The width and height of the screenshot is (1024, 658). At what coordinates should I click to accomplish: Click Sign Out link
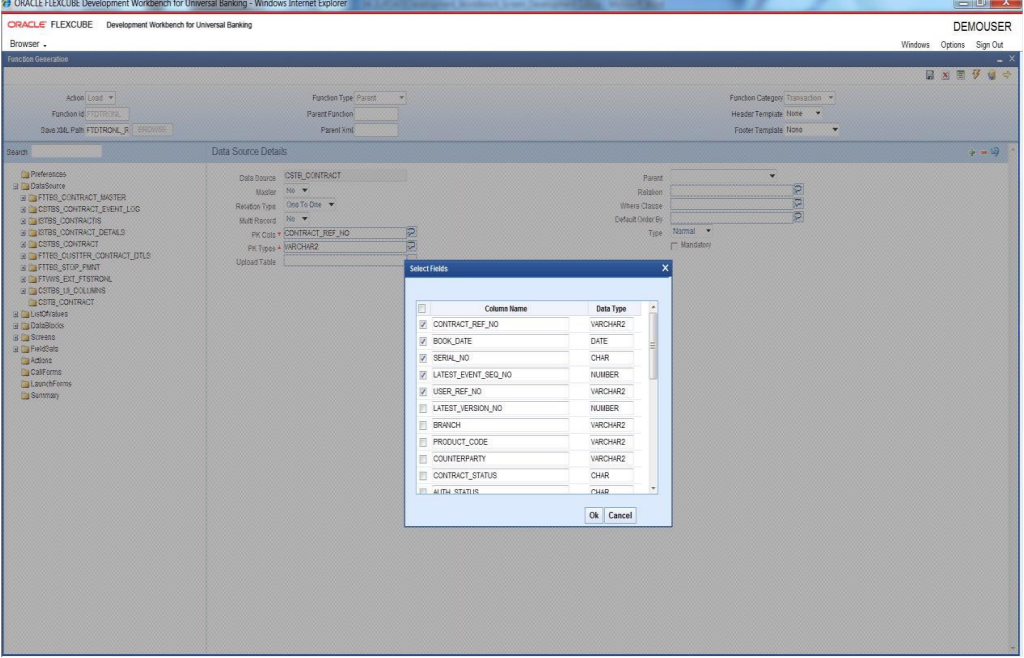(x=989, y=45)
